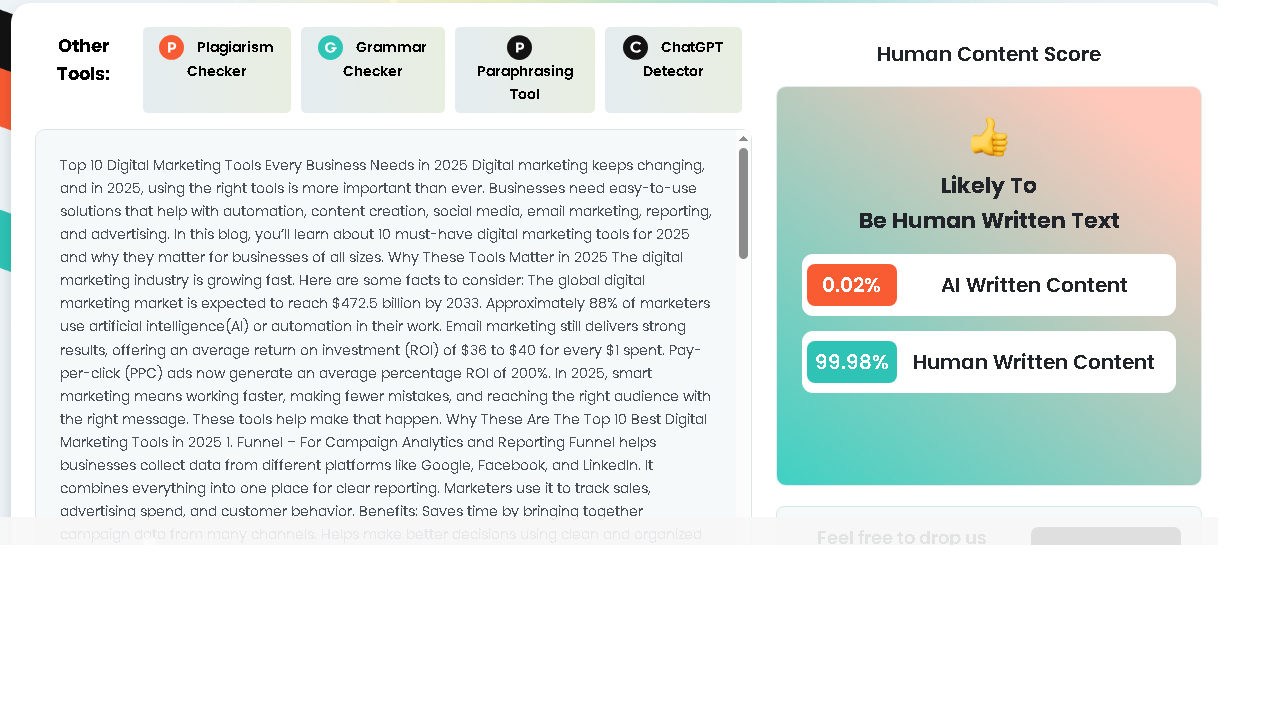Screen dimensions: 1280x720
Task: Click the black Paraphrasing Tool P icon
Action: [x=519, y=47]
